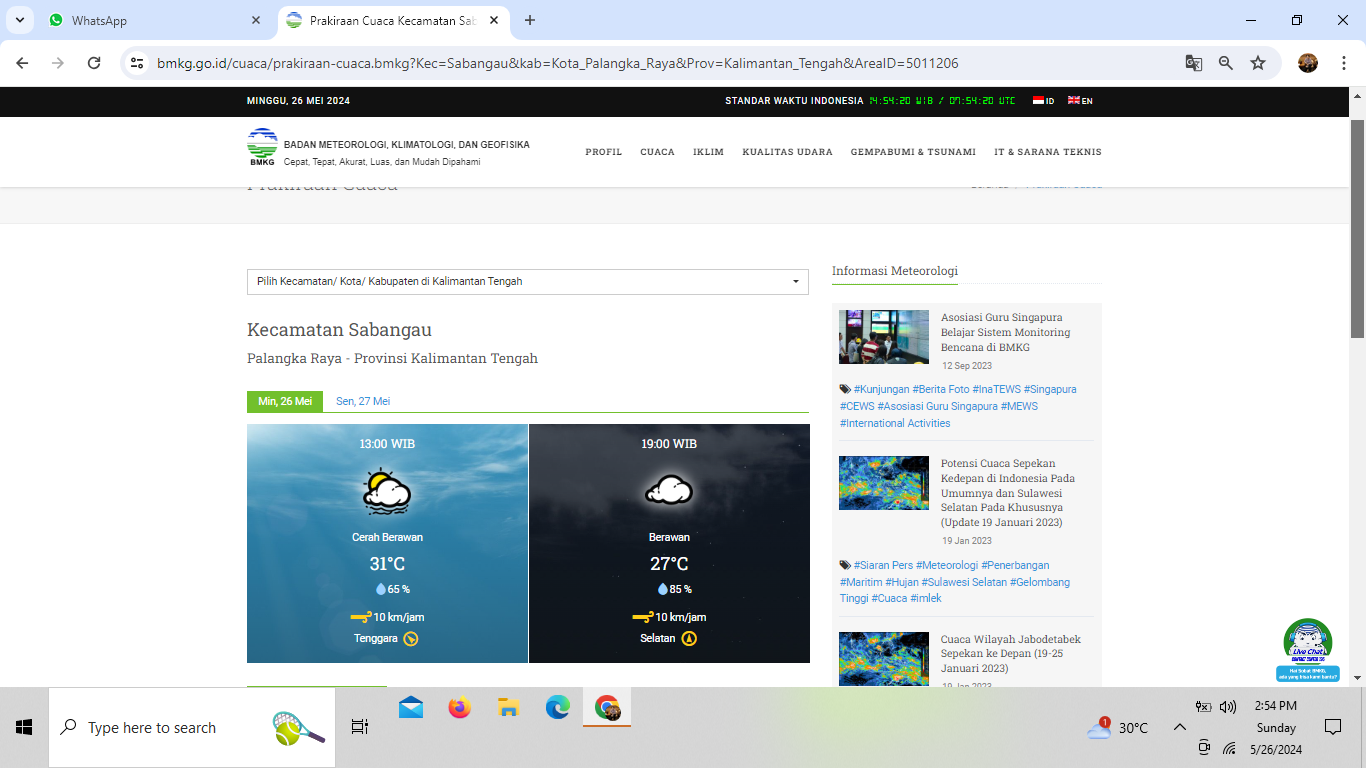1366x768 pixels.
Task: Click the browser address bar URL
Action: (558, 63)
